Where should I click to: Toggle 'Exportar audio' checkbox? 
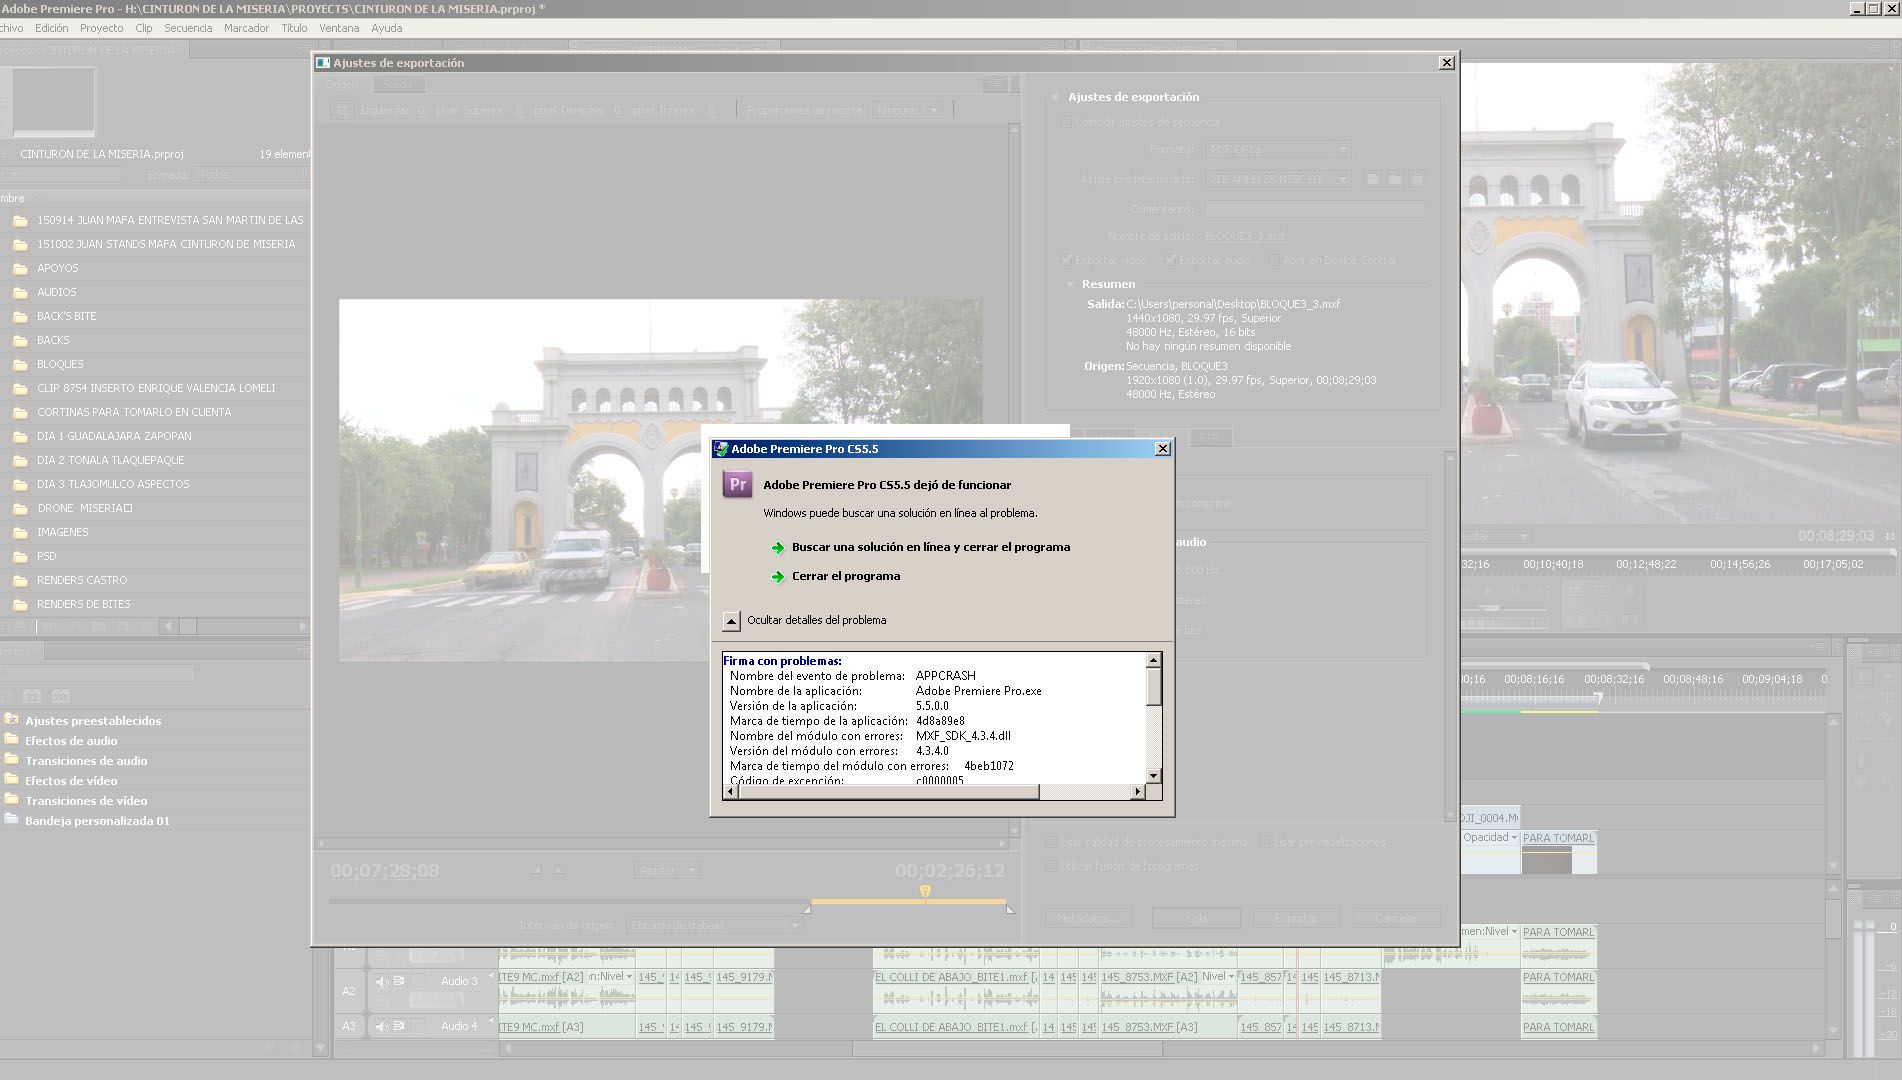click(x=1171, y=260)
